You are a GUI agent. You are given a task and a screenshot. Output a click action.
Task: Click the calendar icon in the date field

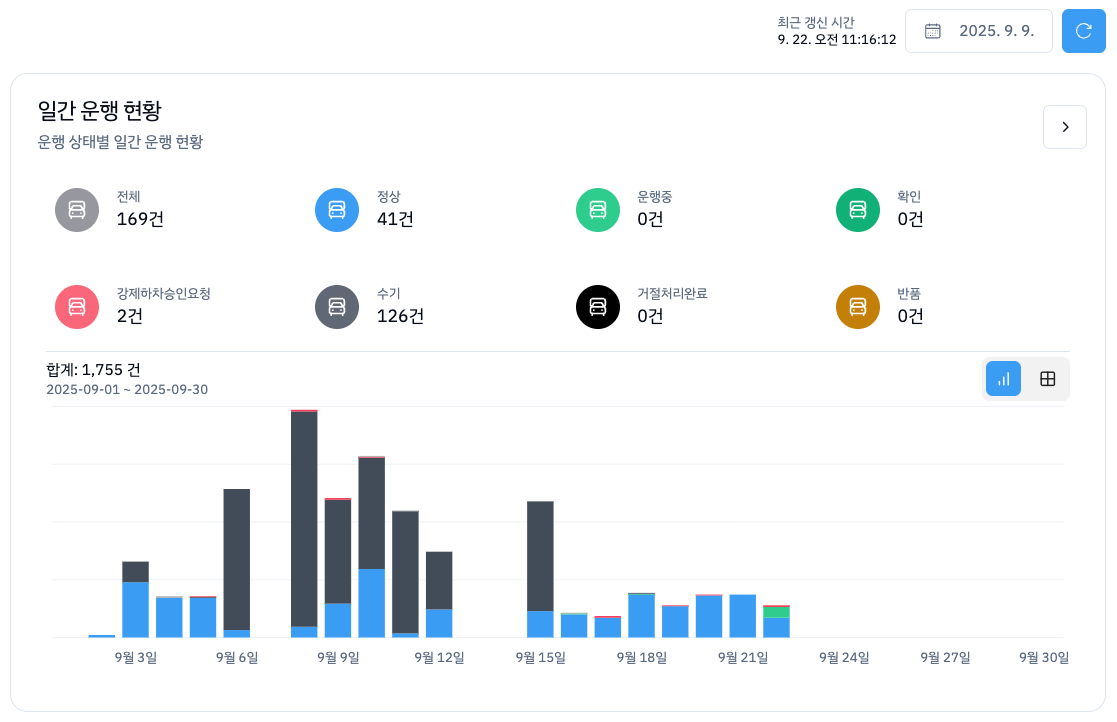pos(933,31)
